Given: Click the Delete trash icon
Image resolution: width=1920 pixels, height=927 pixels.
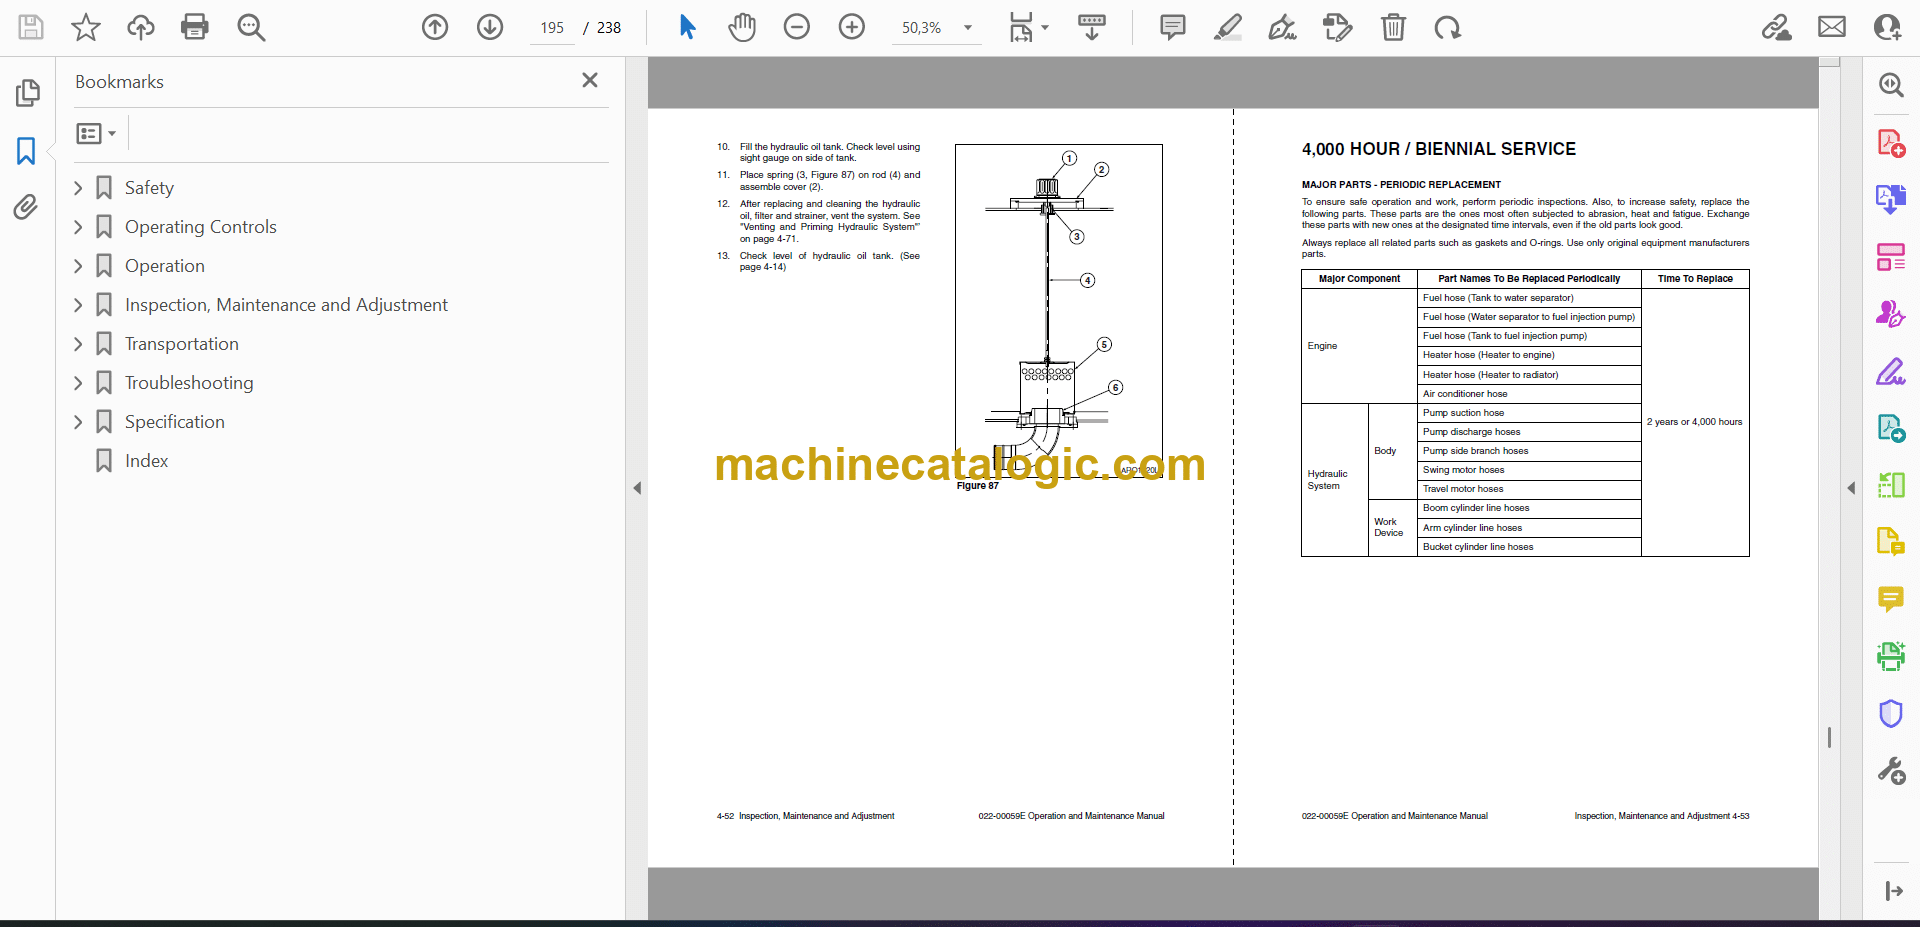Looking at the screenshot, I should 1392,27.
